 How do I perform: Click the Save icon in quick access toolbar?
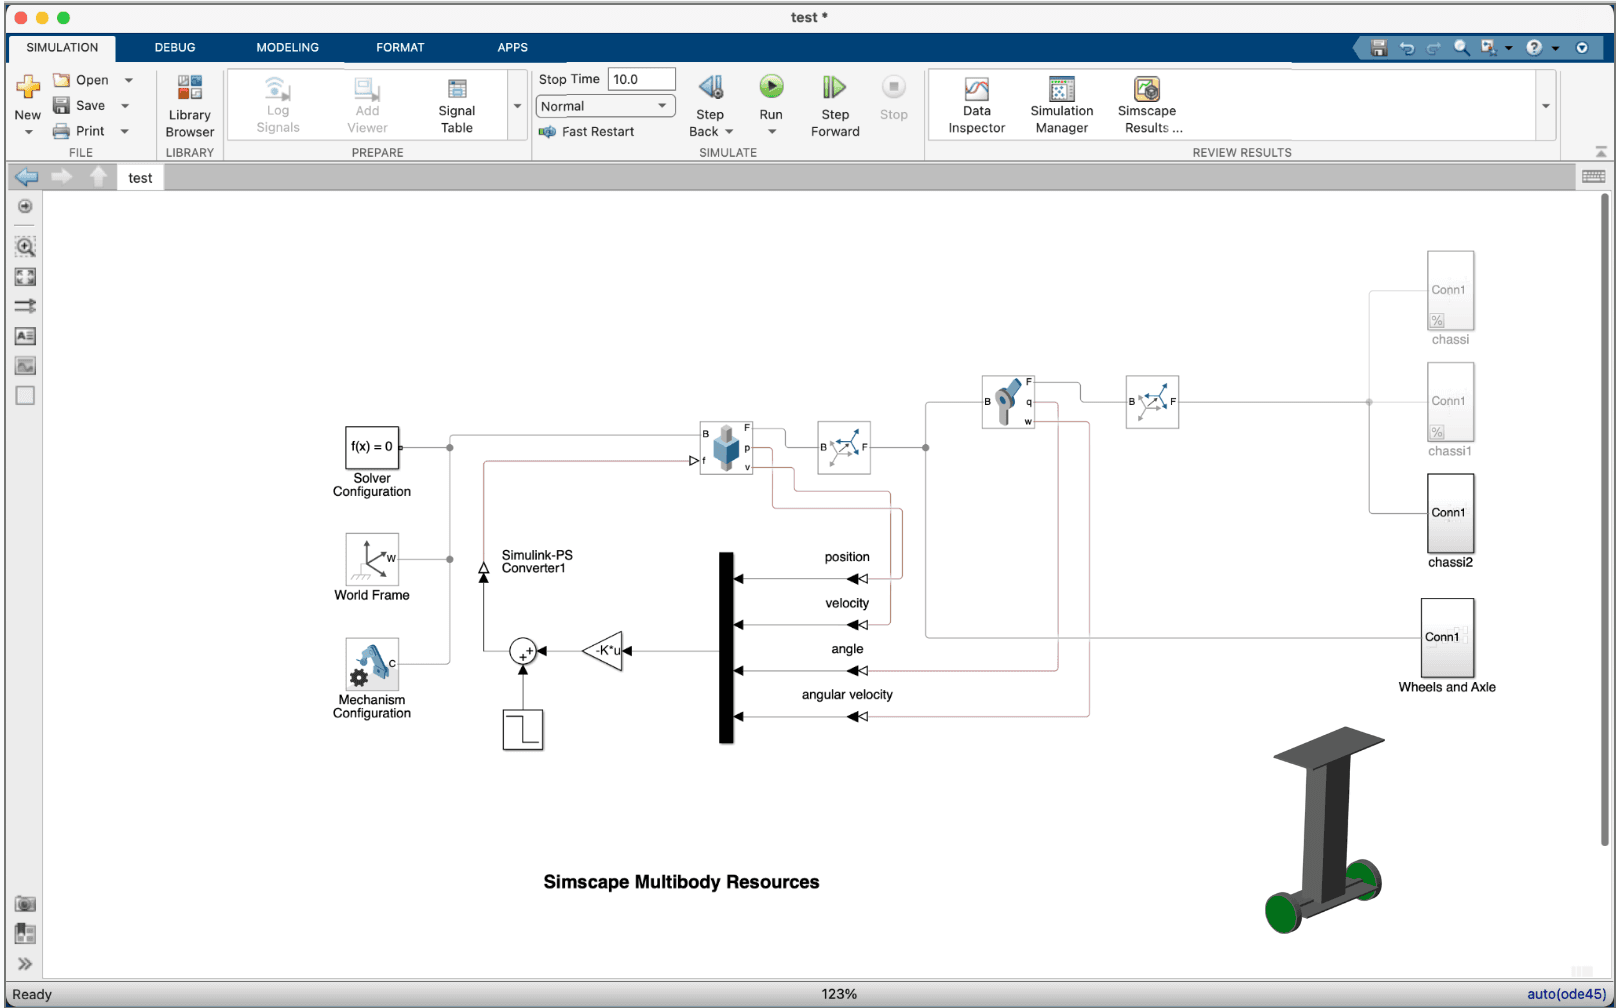(1379, 47)
